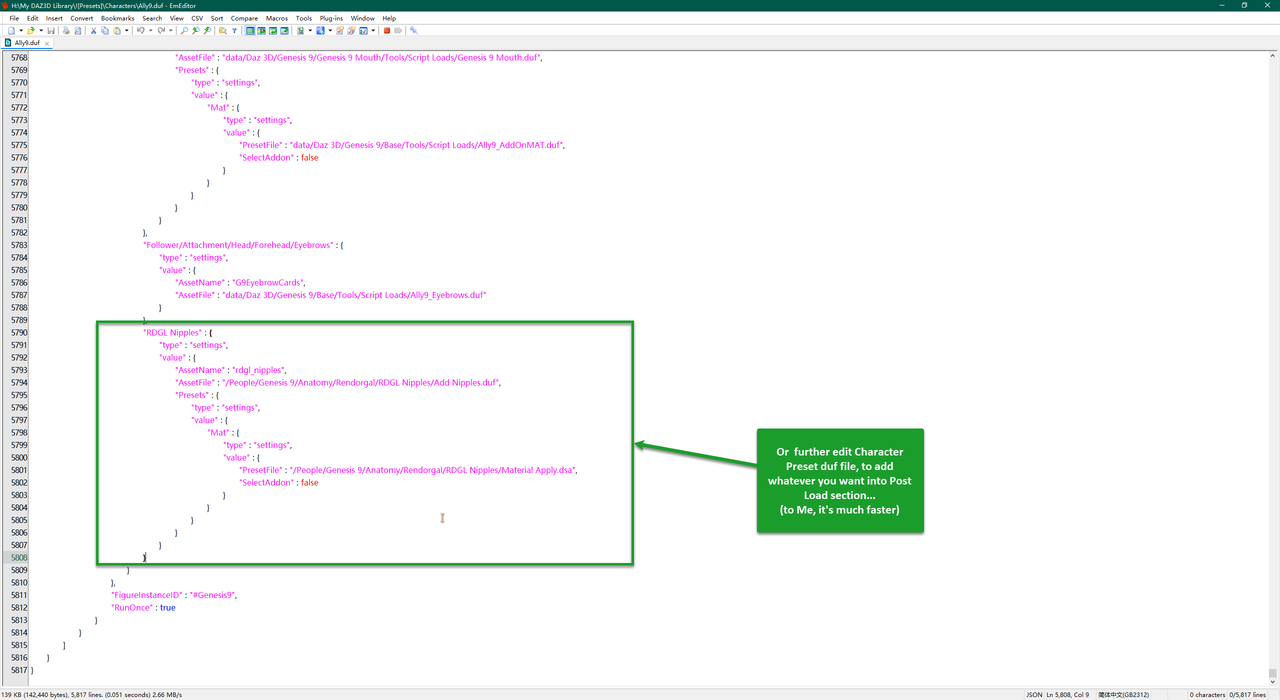This screenshot has width=1280, height=700.
Task: Toggle the Wrap by Window icon
Action: (273, 30)
